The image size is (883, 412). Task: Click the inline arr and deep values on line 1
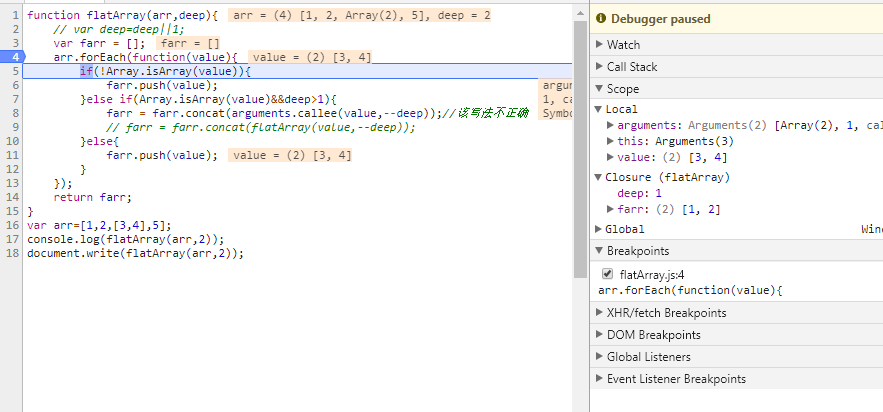point(359,15)
